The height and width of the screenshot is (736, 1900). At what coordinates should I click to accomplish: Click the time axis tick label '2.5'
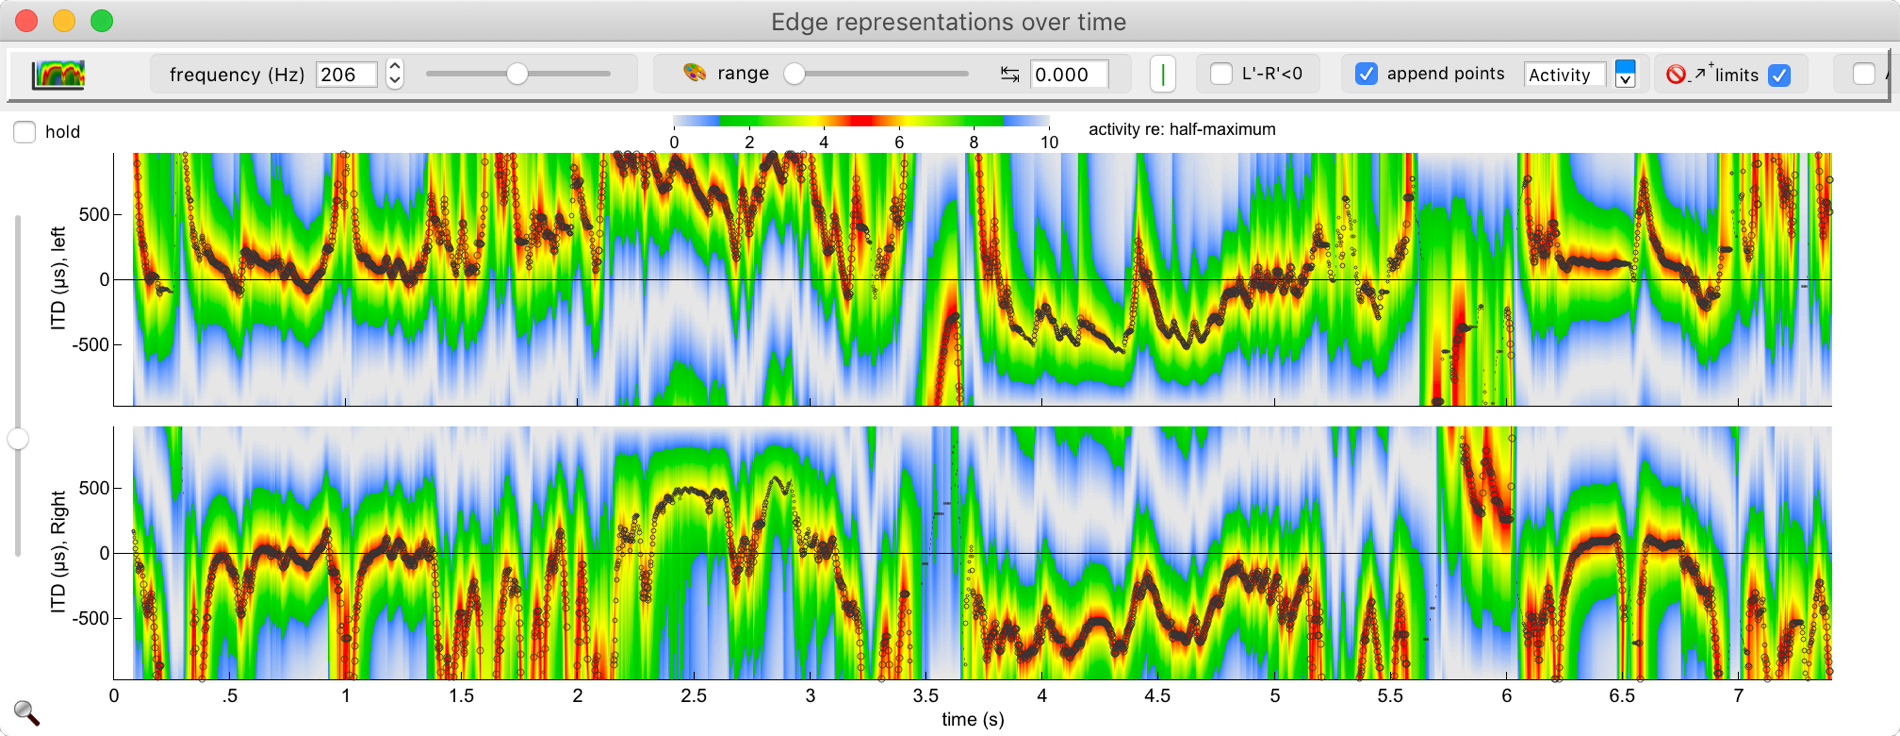coord(693,696)
